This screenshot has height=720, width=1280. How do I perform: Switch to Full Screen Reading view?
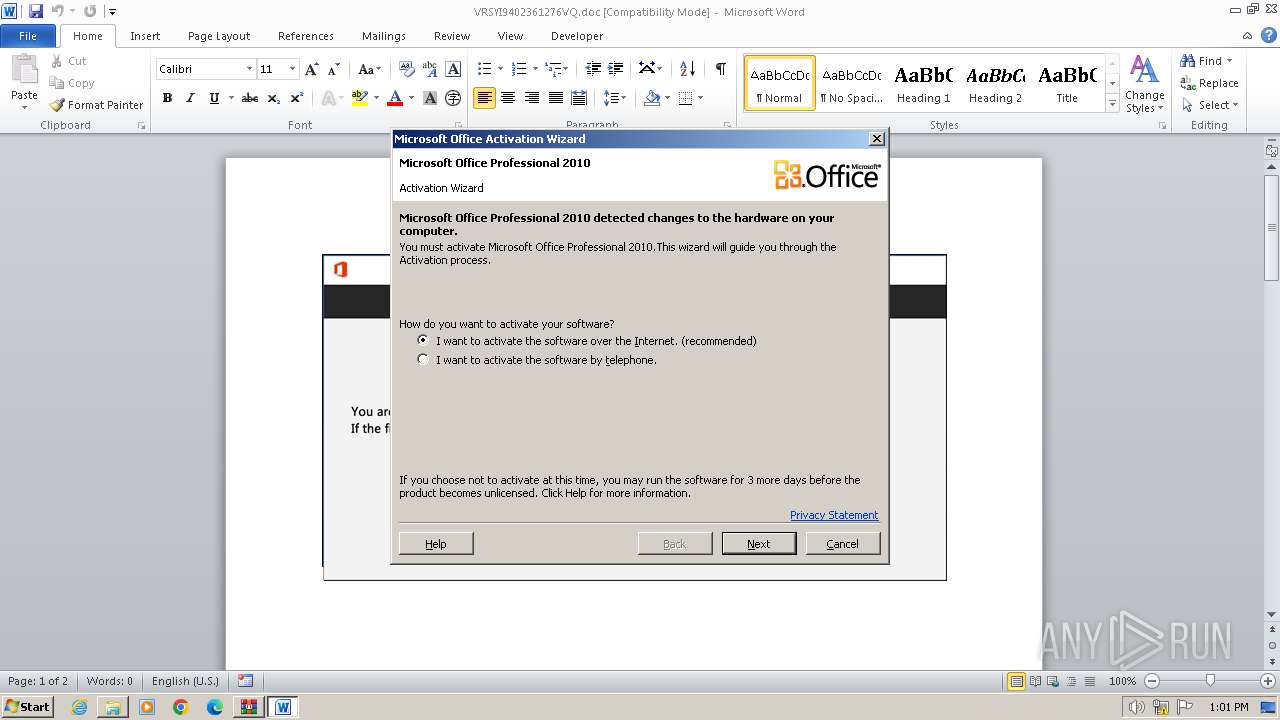coord(1035,681)
